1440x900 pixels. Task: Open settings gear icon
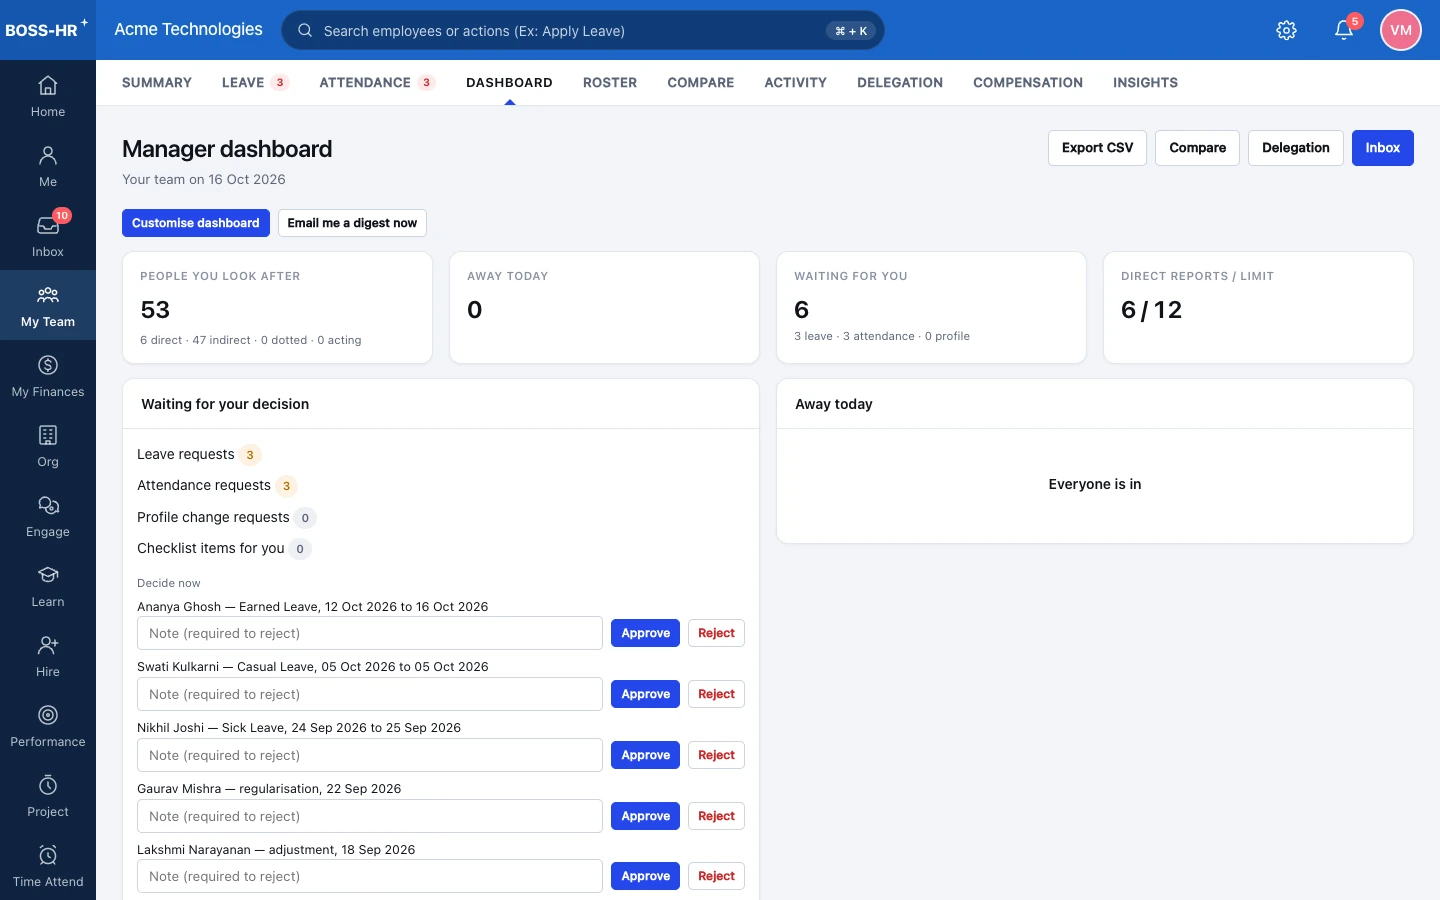[1287, 30]
